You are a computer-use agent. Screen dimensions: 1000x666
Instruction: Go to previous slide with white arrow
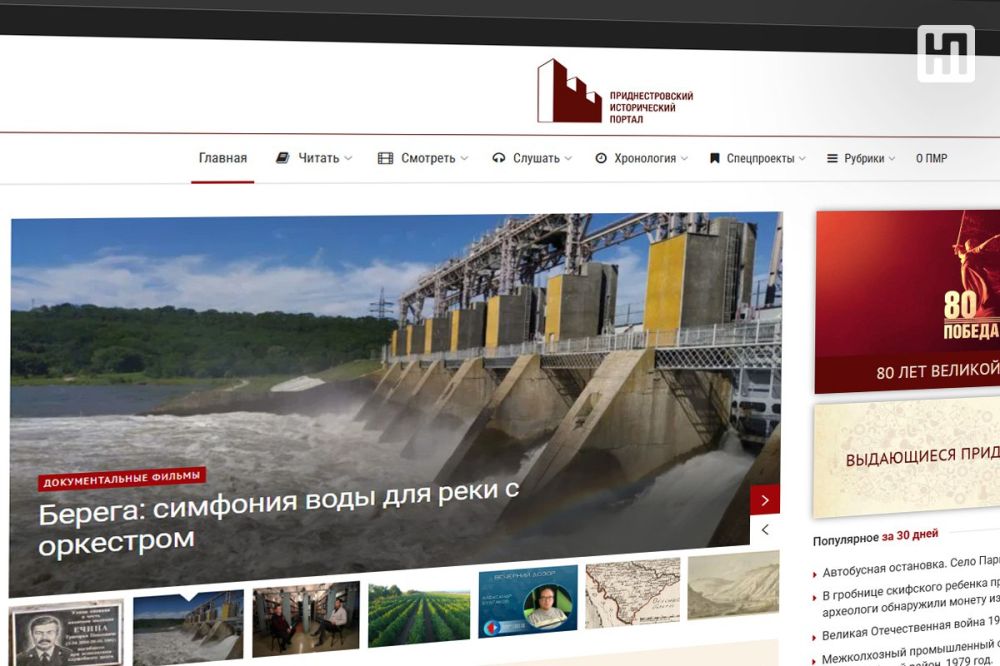click(x=765, y=529)
